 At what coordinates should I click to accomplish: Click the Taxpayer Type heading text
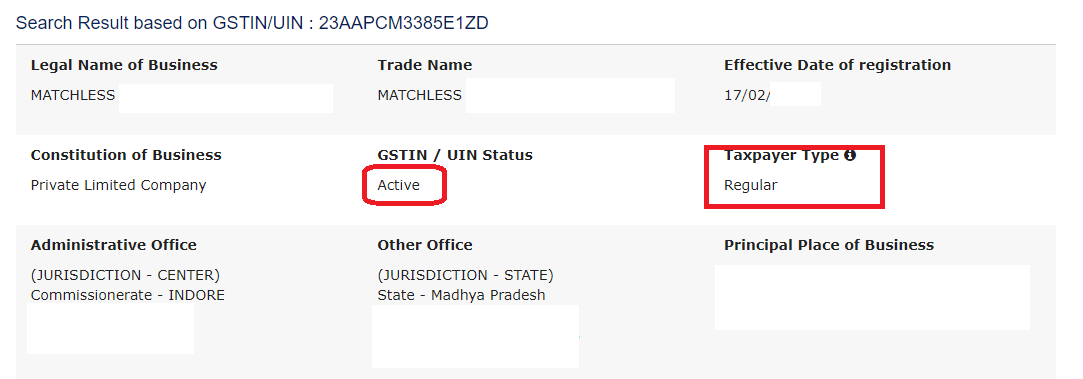(x=782, y=155)
